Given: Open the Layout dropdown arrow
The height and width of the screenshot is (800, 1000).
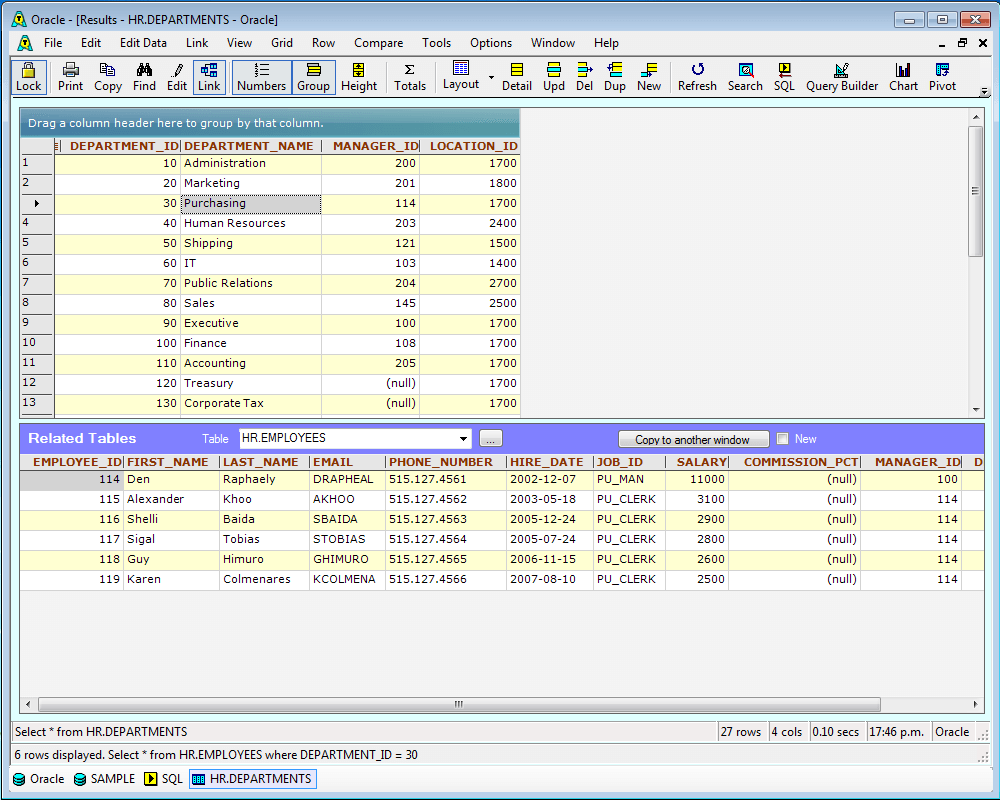Looking at the screenshot, I should (491, 77).
